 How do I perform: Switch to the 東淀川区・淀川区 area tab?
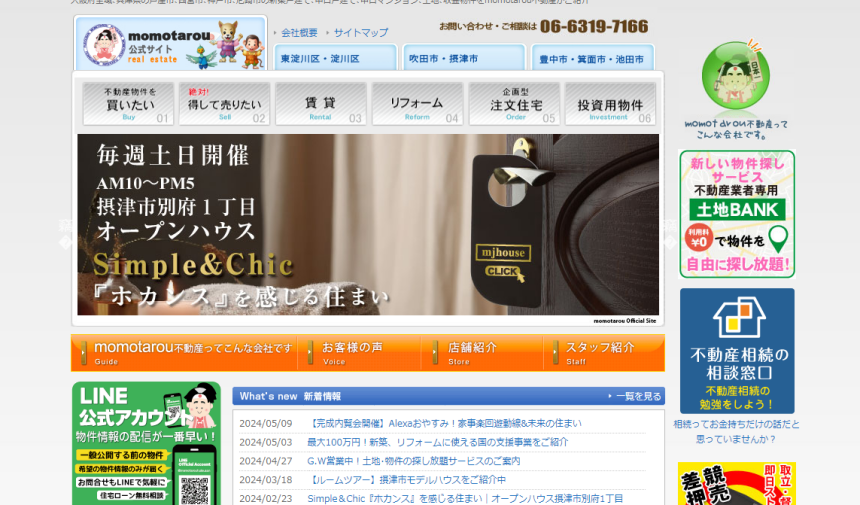click(335, 59)
